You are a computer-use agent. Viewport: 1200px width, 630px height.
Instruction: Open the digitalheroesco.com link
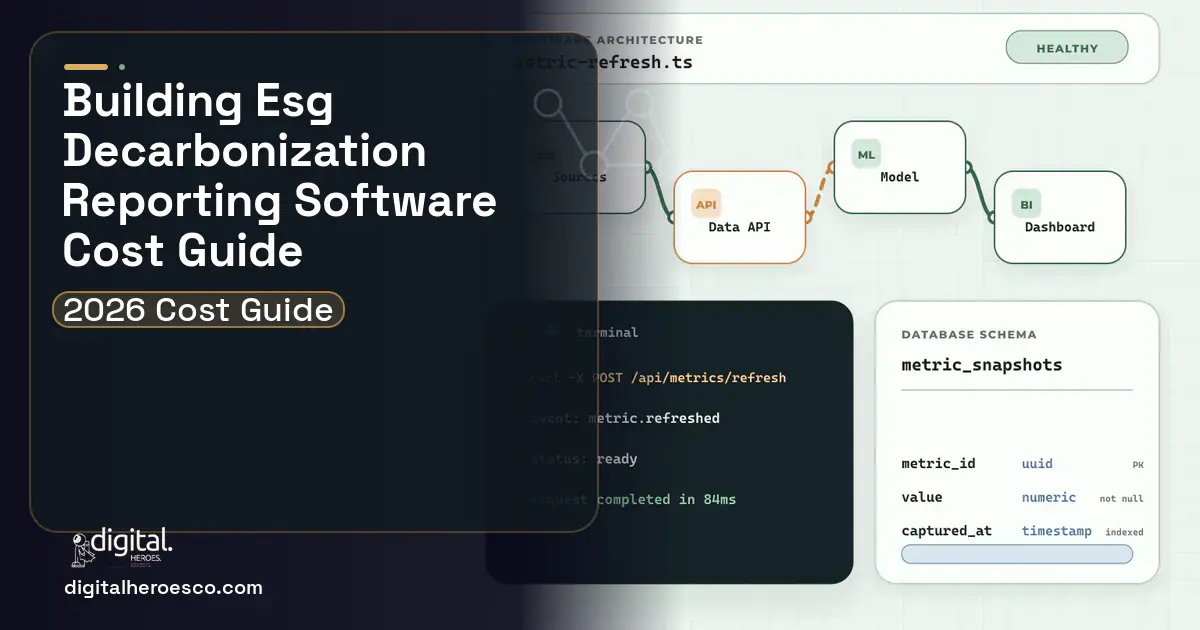click(163, 588)
